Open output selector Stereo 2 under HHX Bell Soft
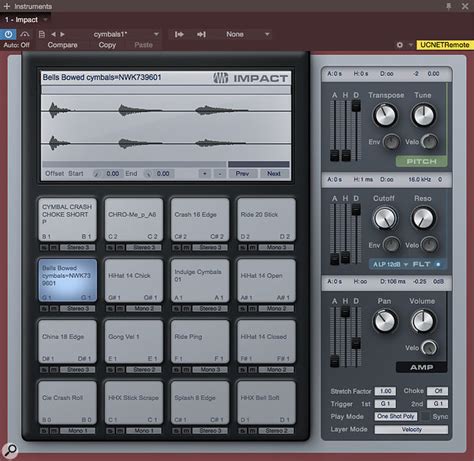 (276, 431)
